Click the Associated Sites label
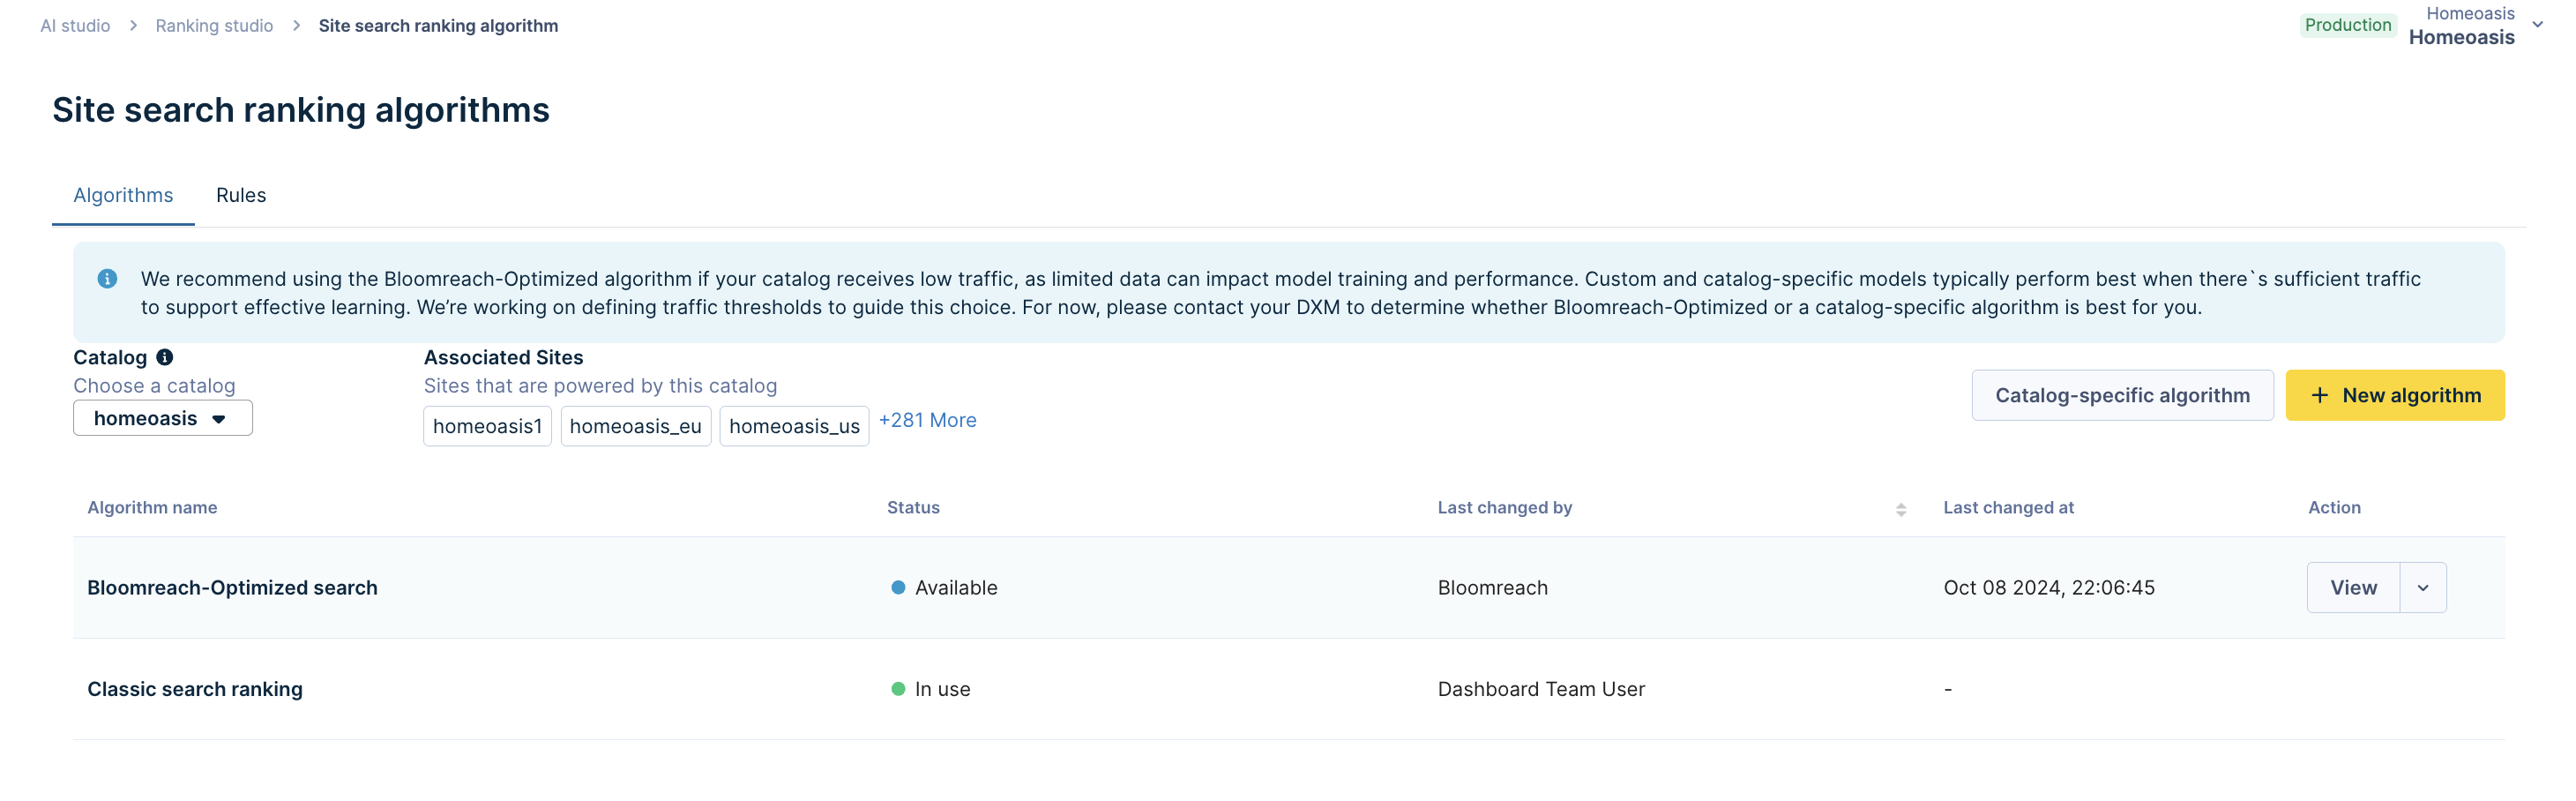Screen dimensions: 2576x801 503,357
